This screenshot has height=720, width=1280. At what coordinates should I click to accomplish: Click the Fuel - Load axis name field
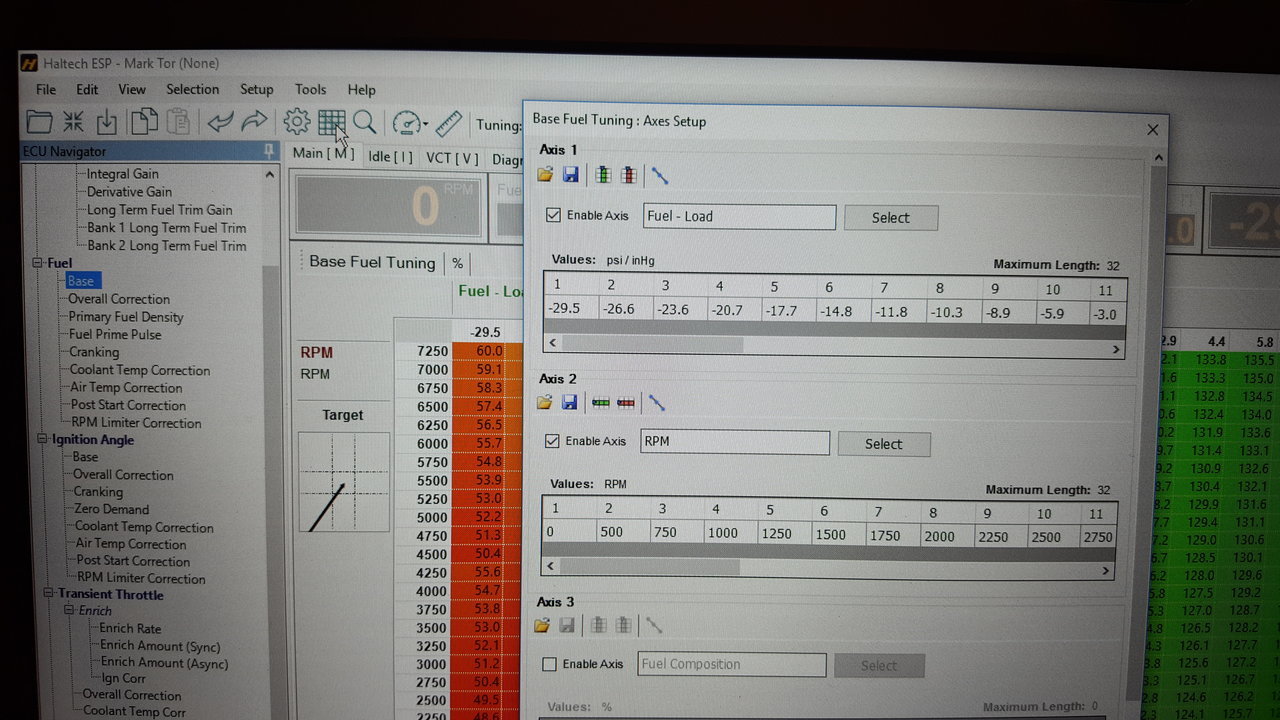pos(739,216)
